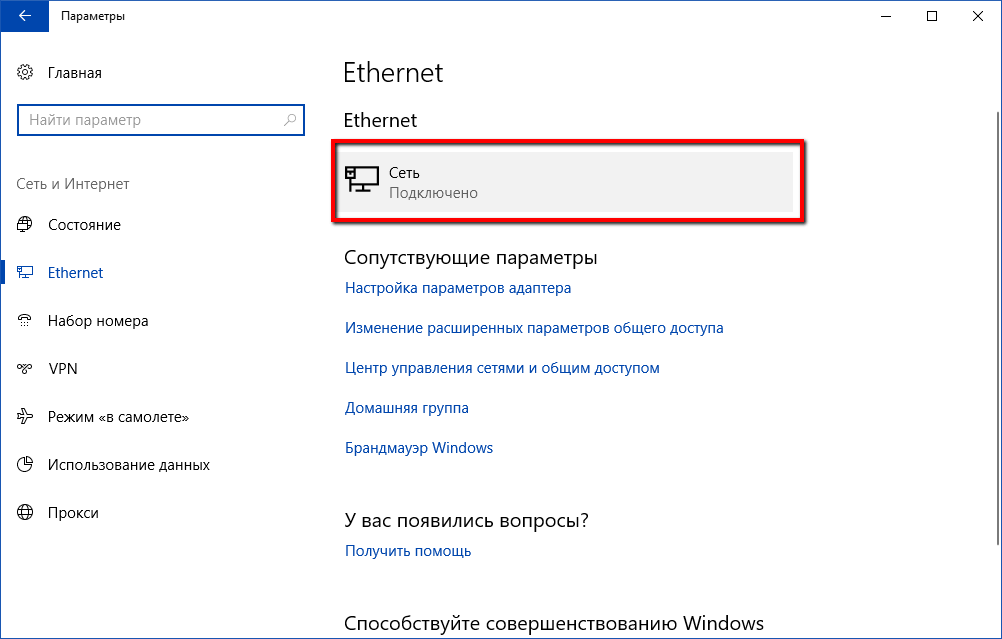Click the Прокси globe icon

[24, 512]
